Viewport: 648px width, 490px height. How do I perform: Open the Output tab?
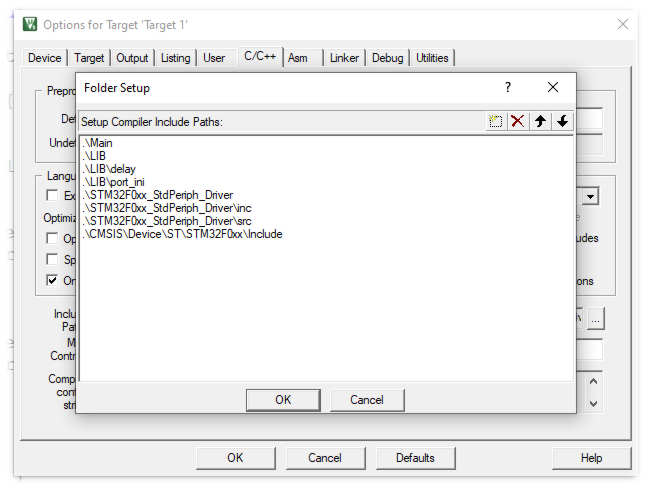click(x=132, y=58)
